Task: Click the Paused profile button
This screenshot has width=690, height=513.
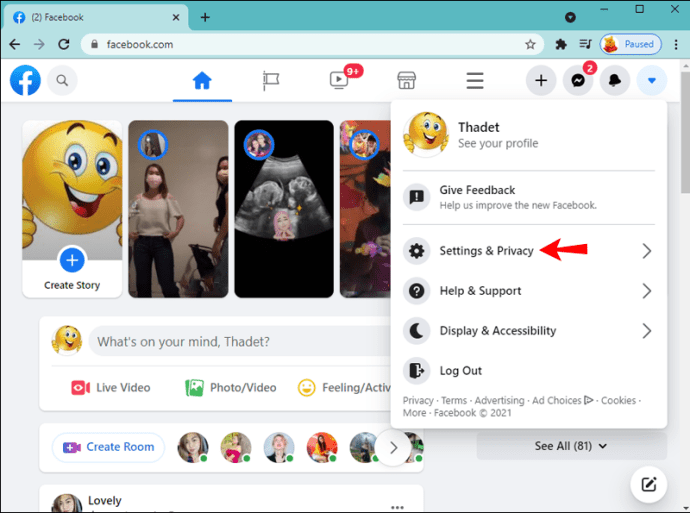Action: [x=630, y=44]
